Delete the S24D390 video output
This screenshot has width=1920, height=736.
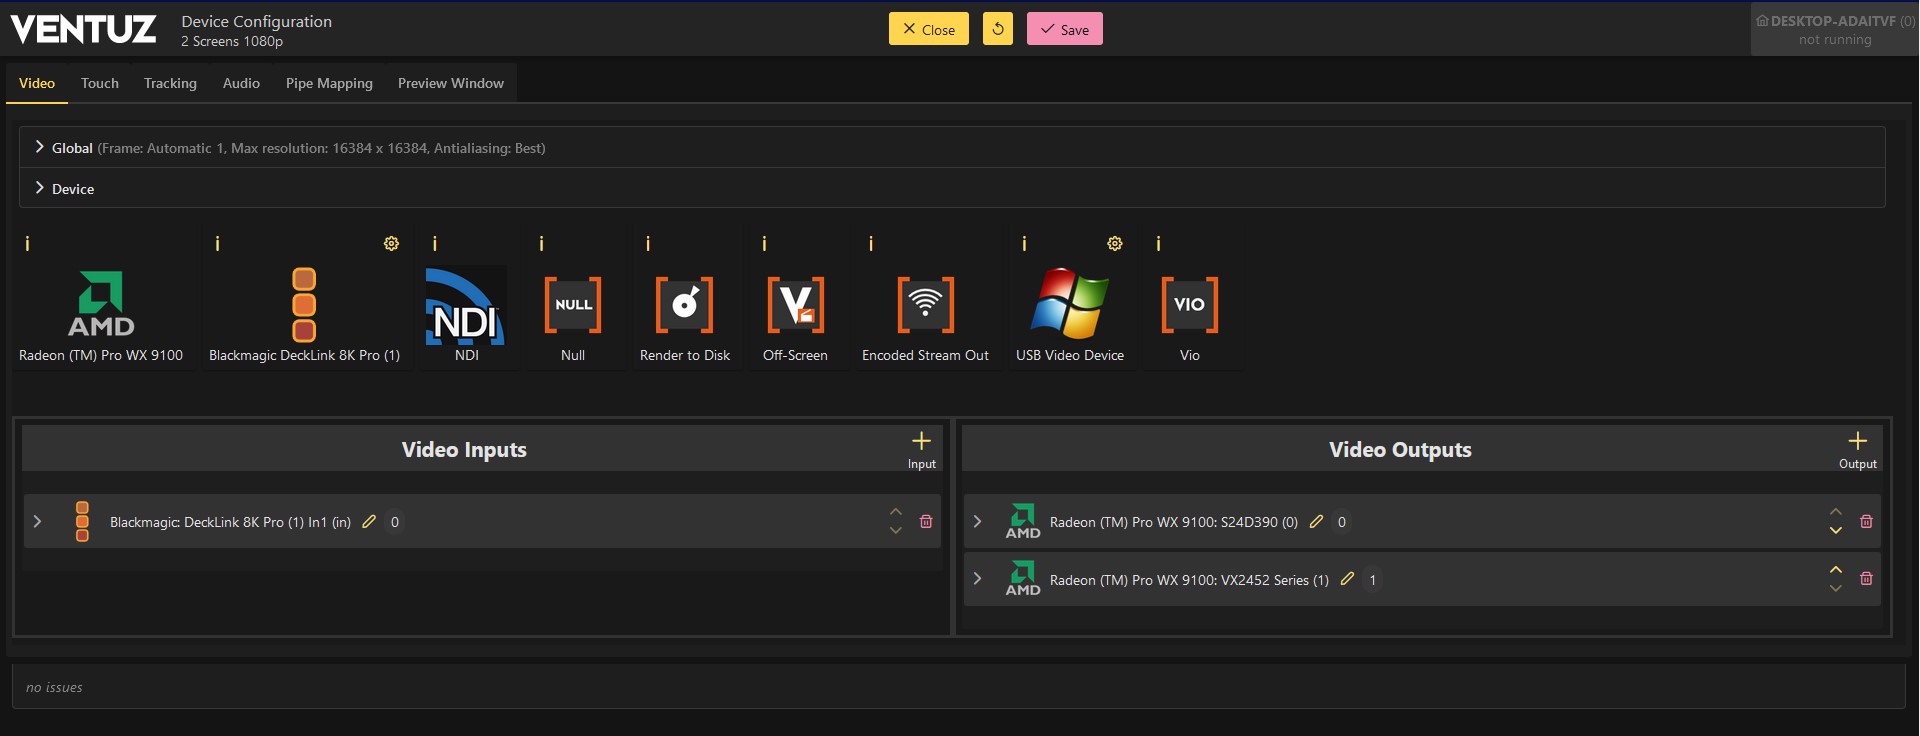pyautogui.click(x=1866, y=522)
